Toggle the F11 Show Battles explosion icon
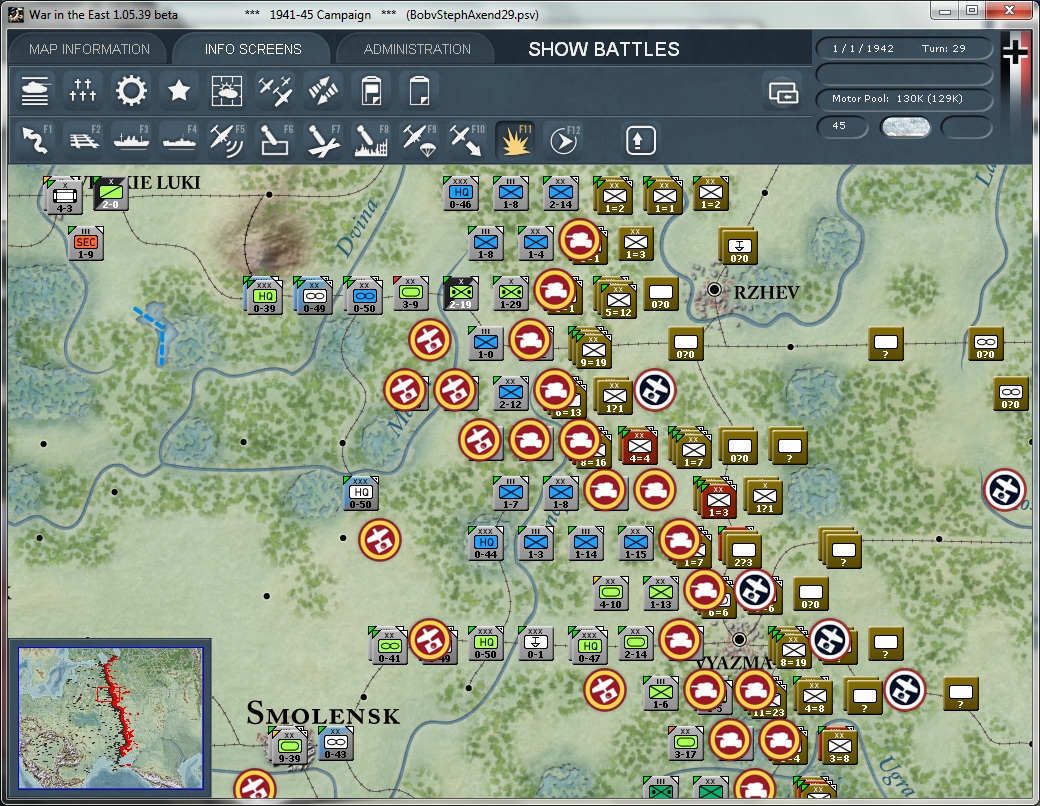This screenshot has width=1040, height=806. tap(515, 140)
